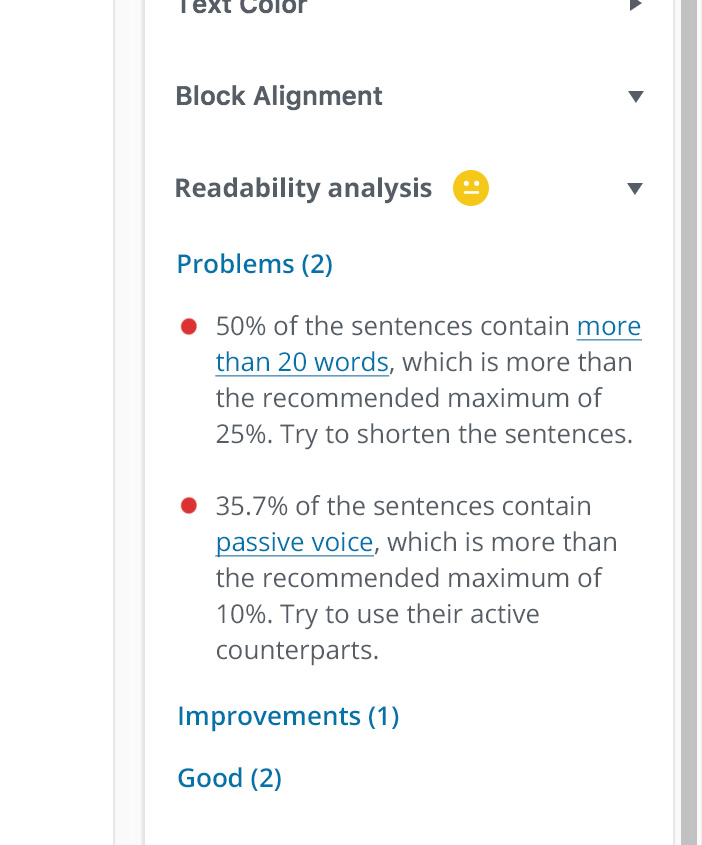Expand the Improvements (1) section

(x=288, y=716)
